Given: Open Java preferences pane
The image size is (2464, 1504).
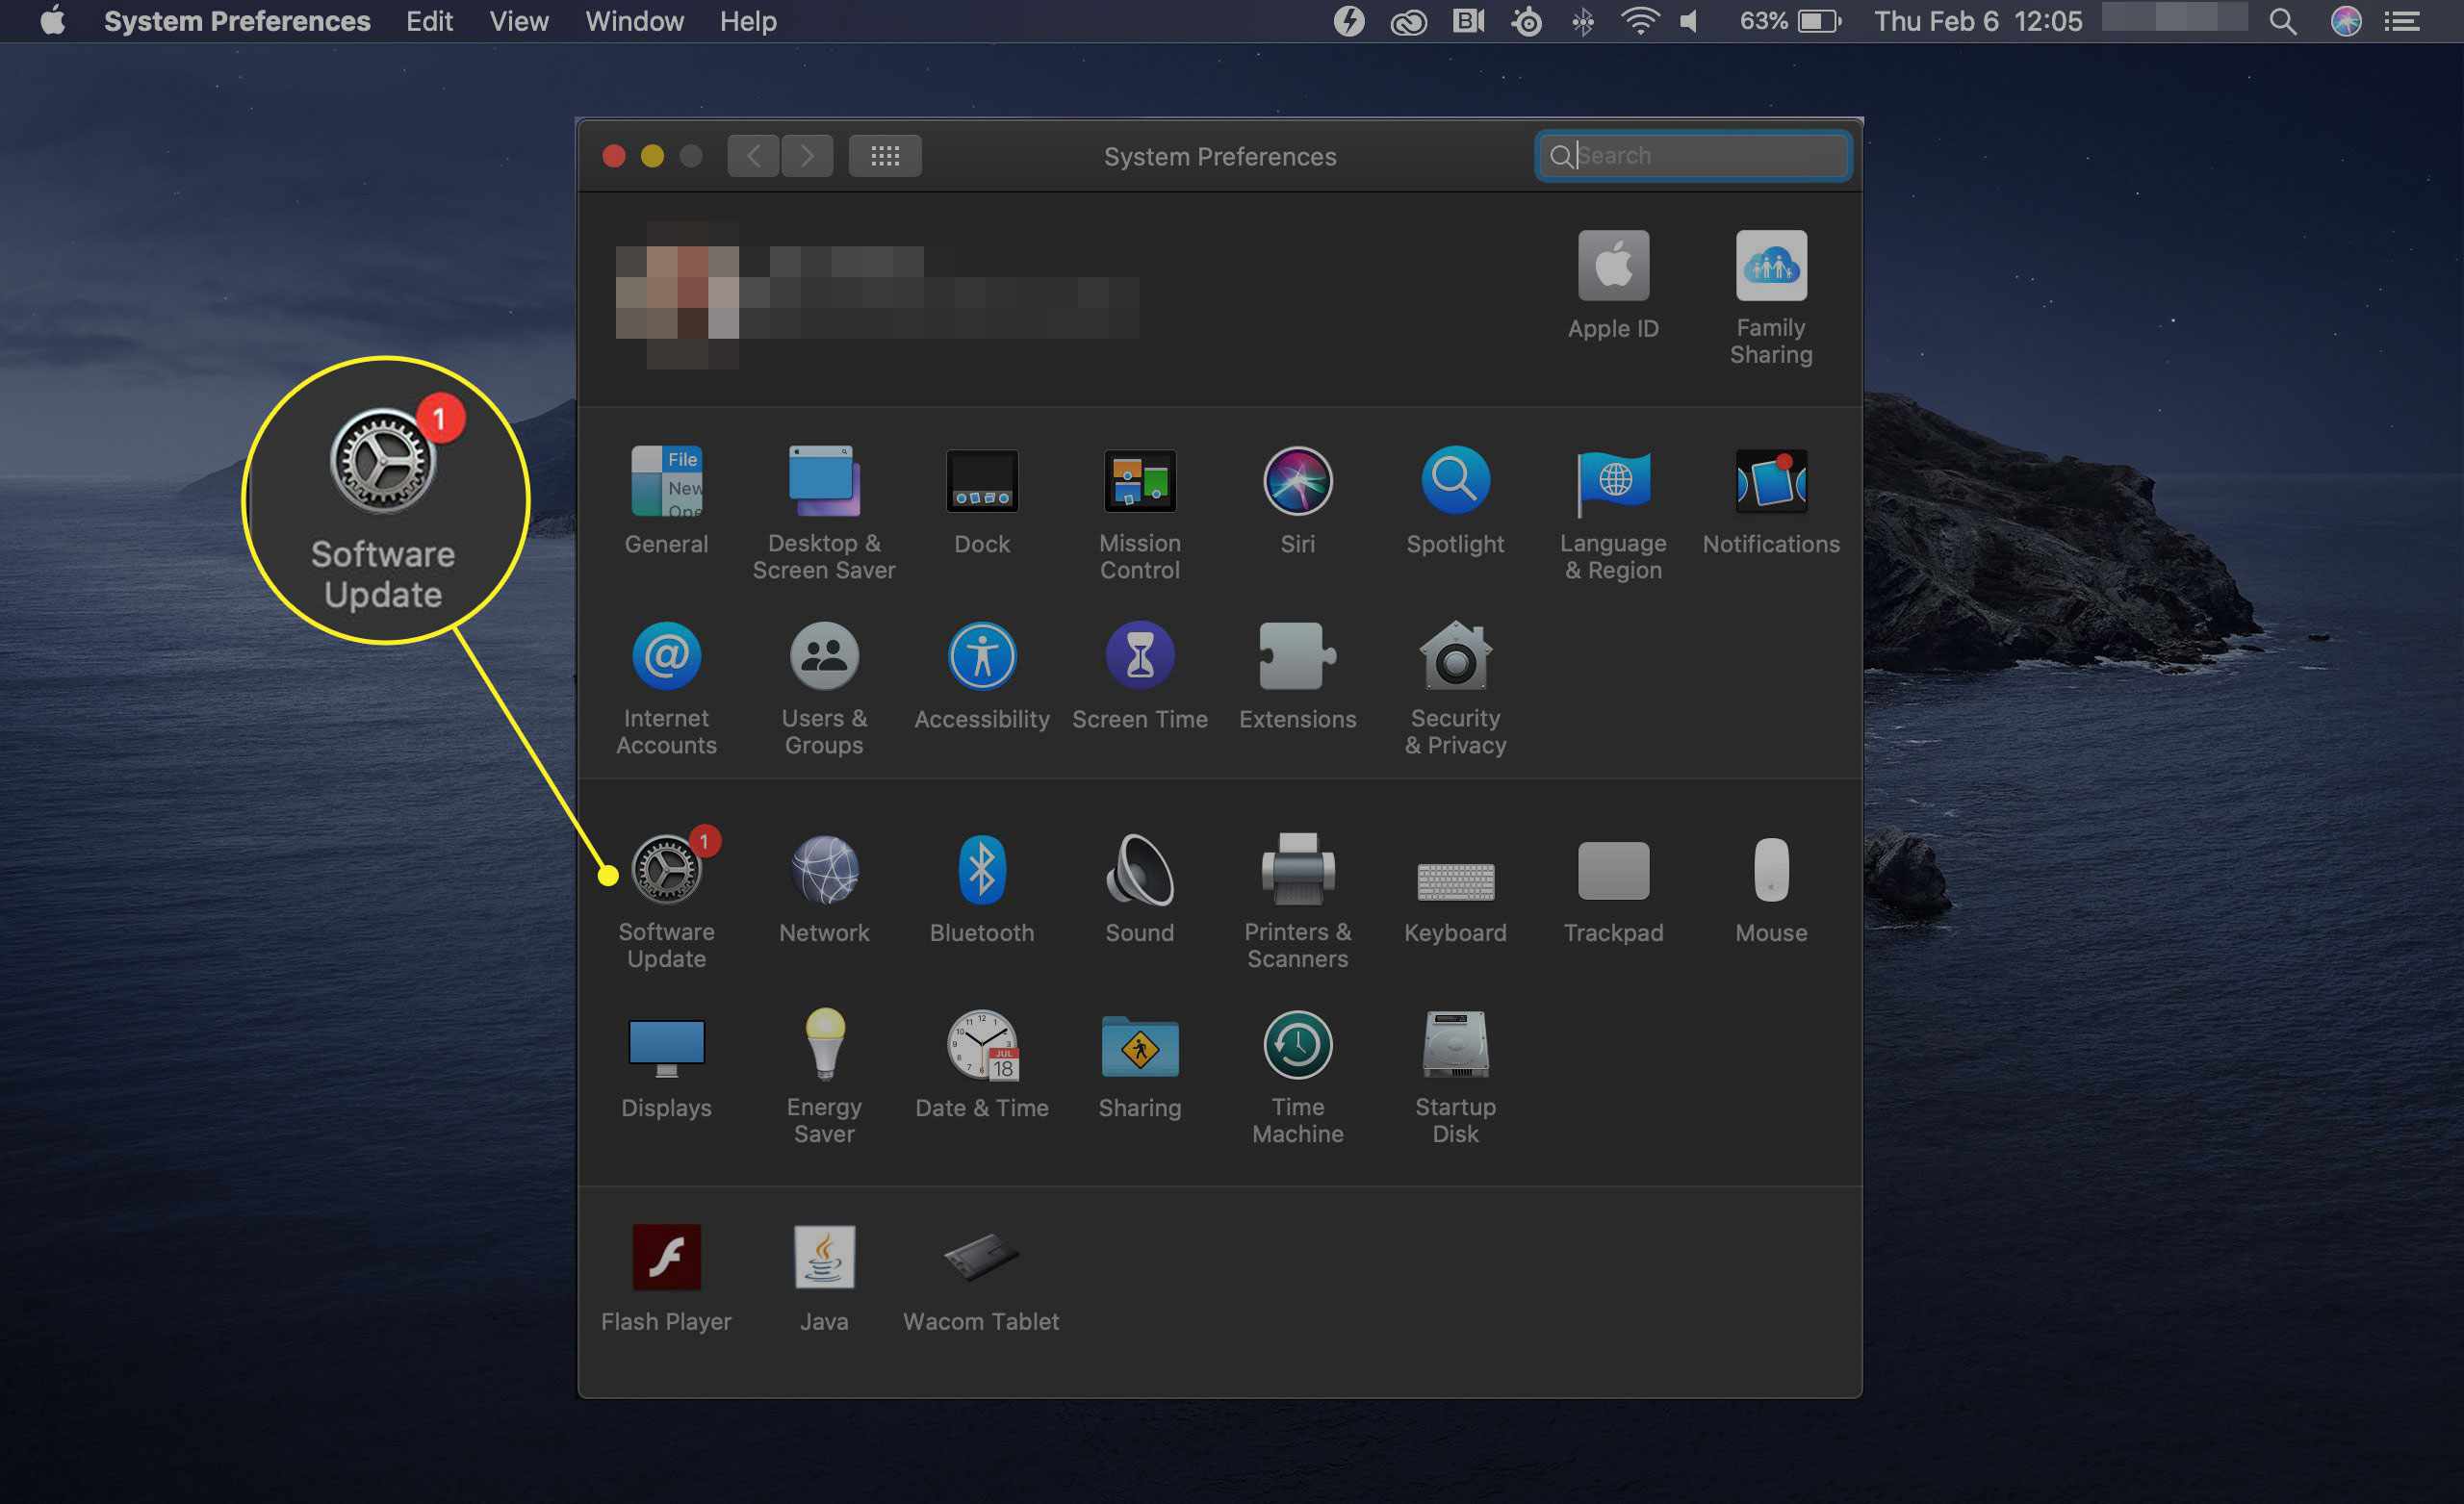Looking at the screenshot, I should pos(824,1257).
